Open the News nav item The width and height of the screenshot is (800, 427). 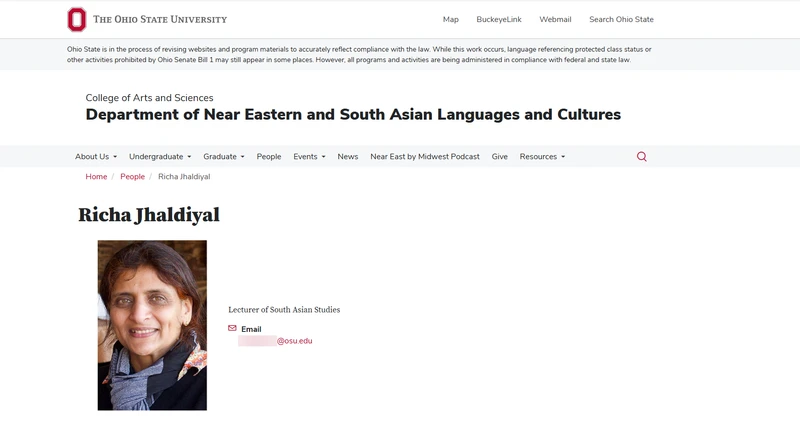[347, 157]
